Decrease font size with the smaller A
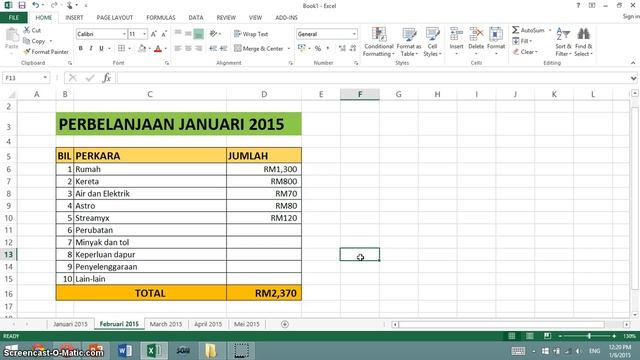The width and height of the screenshot is (640, 360). (164, 34)
